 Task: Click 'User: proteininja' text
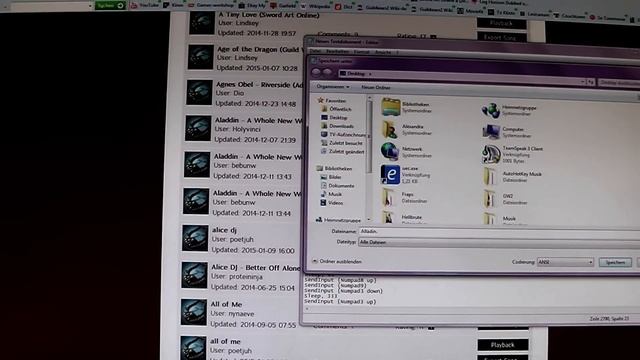click(237, 276)
